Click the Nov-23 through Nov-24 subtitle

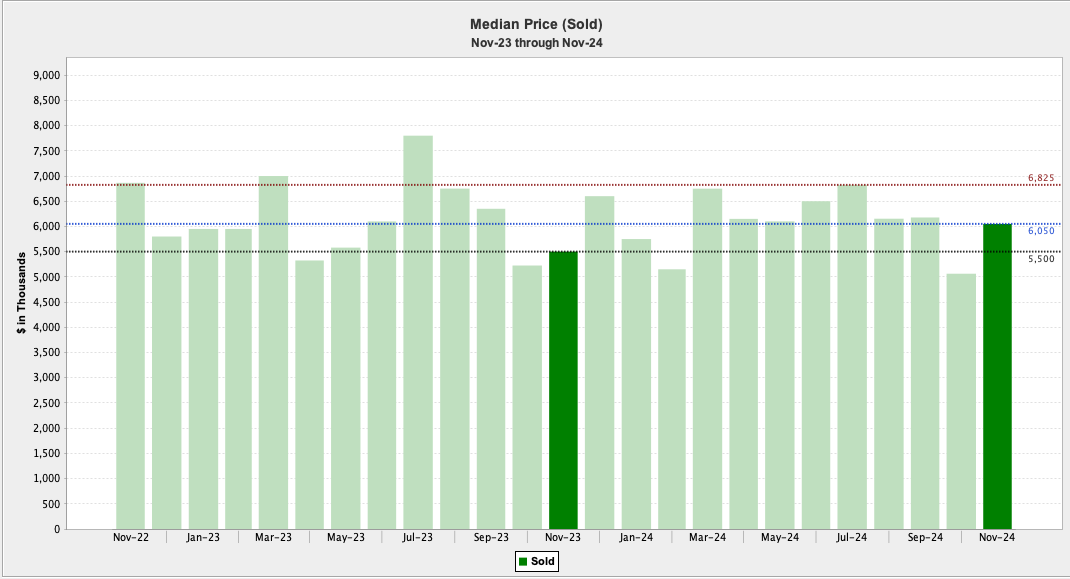coord(536,43)
